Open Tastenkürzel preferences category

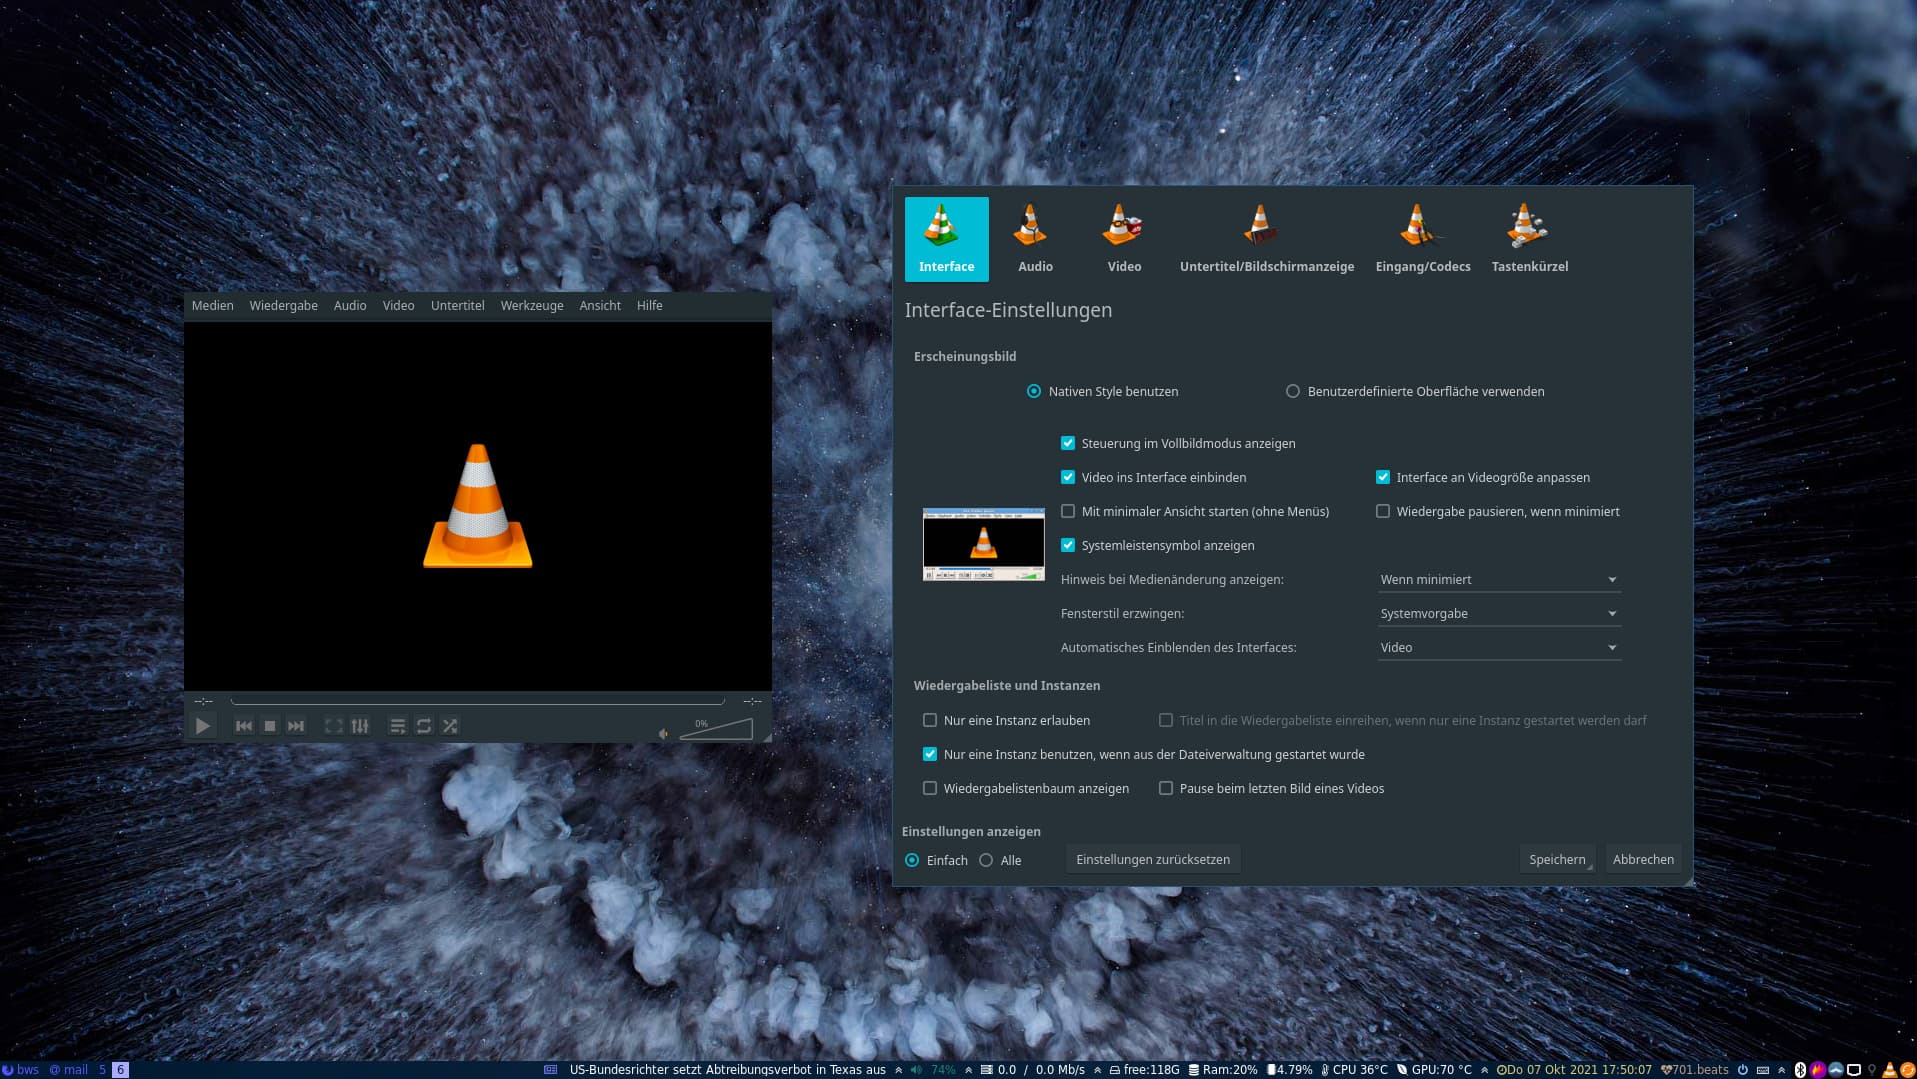pos(1529,239)
